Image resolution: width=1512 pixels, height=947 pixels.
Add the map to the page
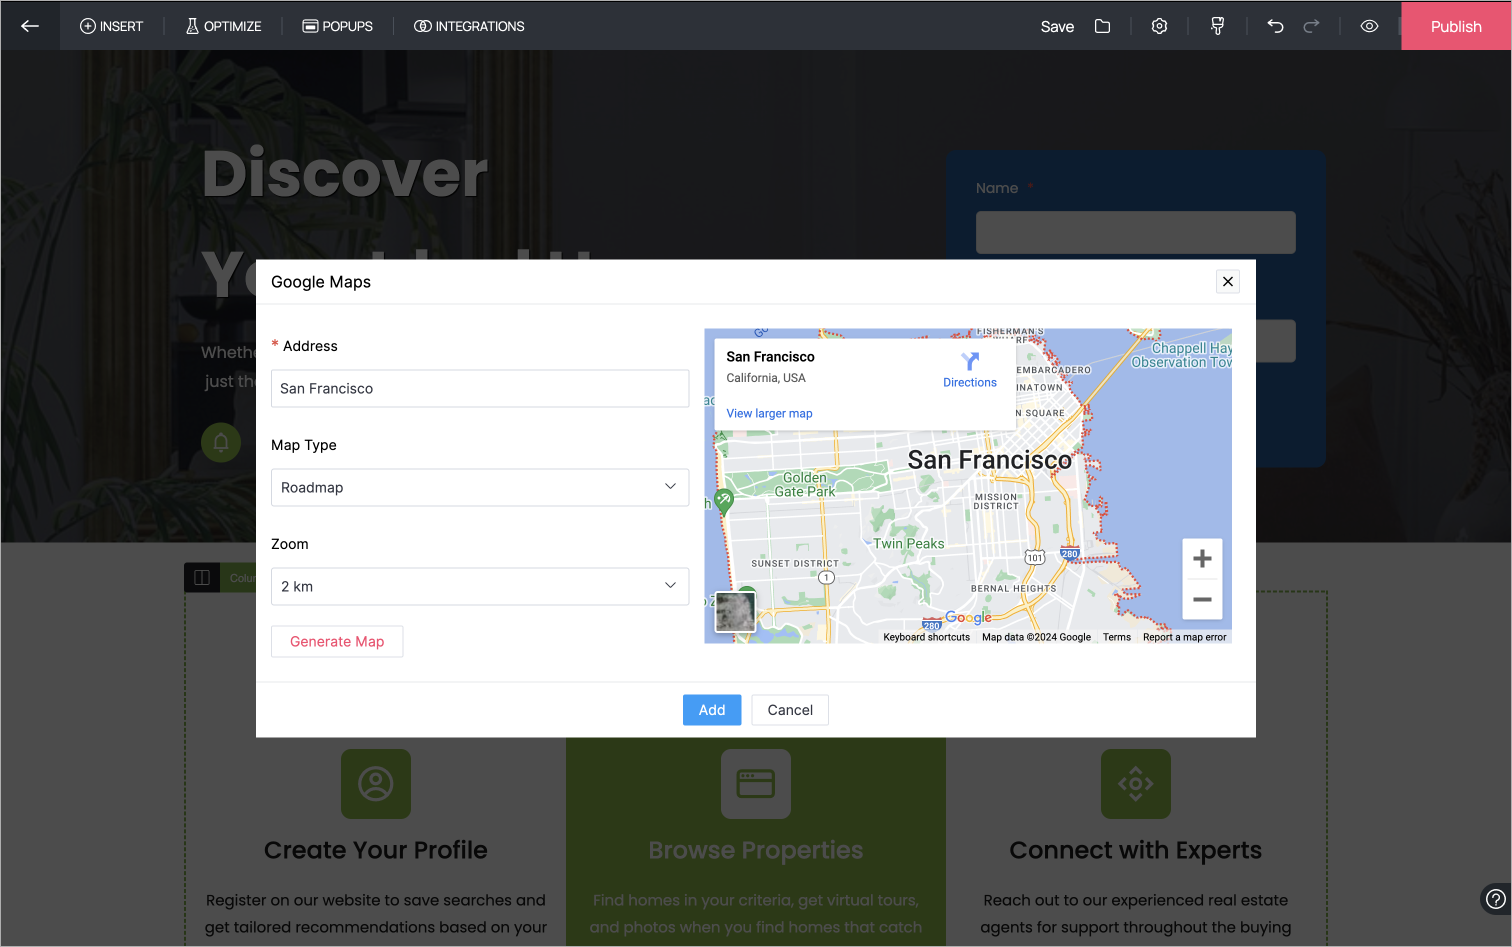pos(712,710)
